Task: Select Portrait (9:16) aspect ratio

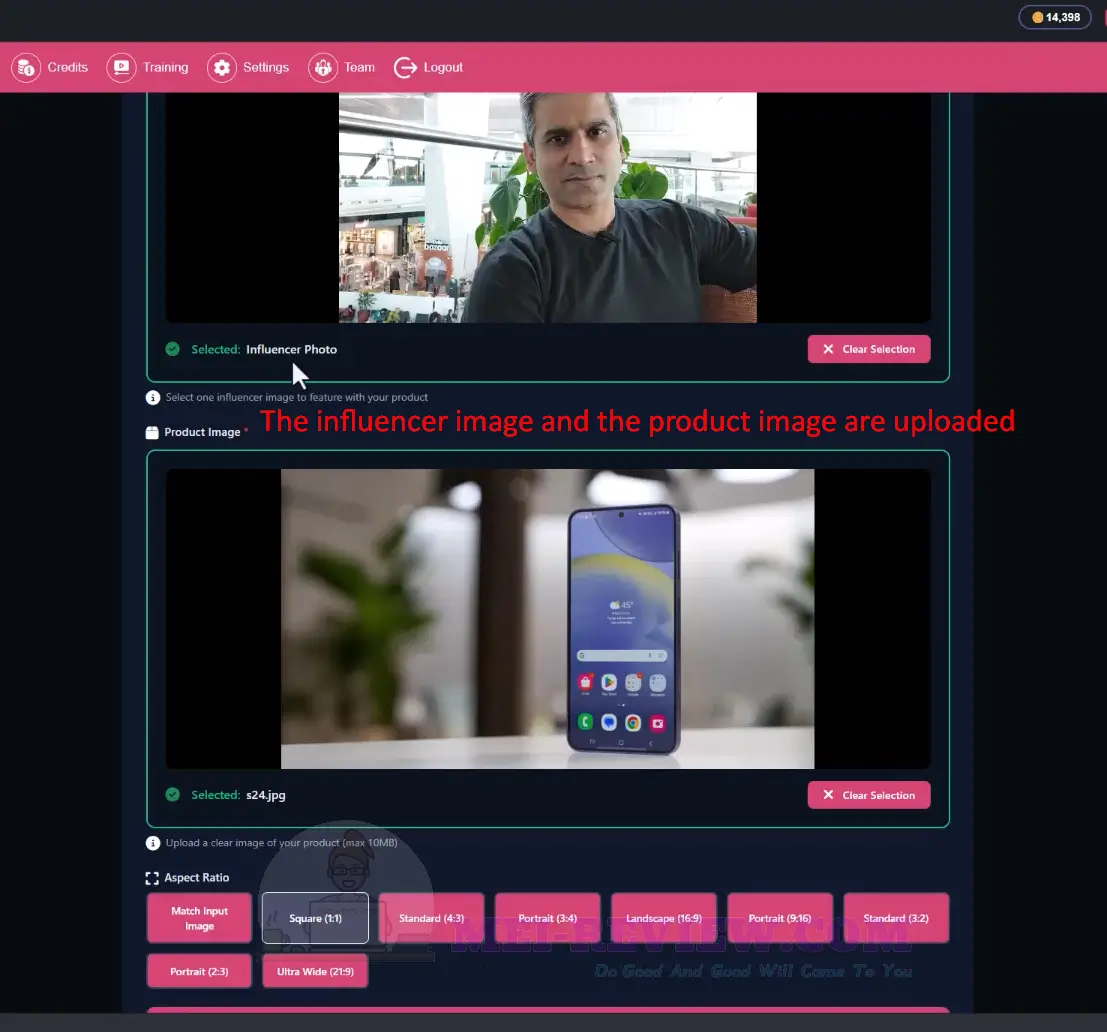Action: click(x=780, y=918)
